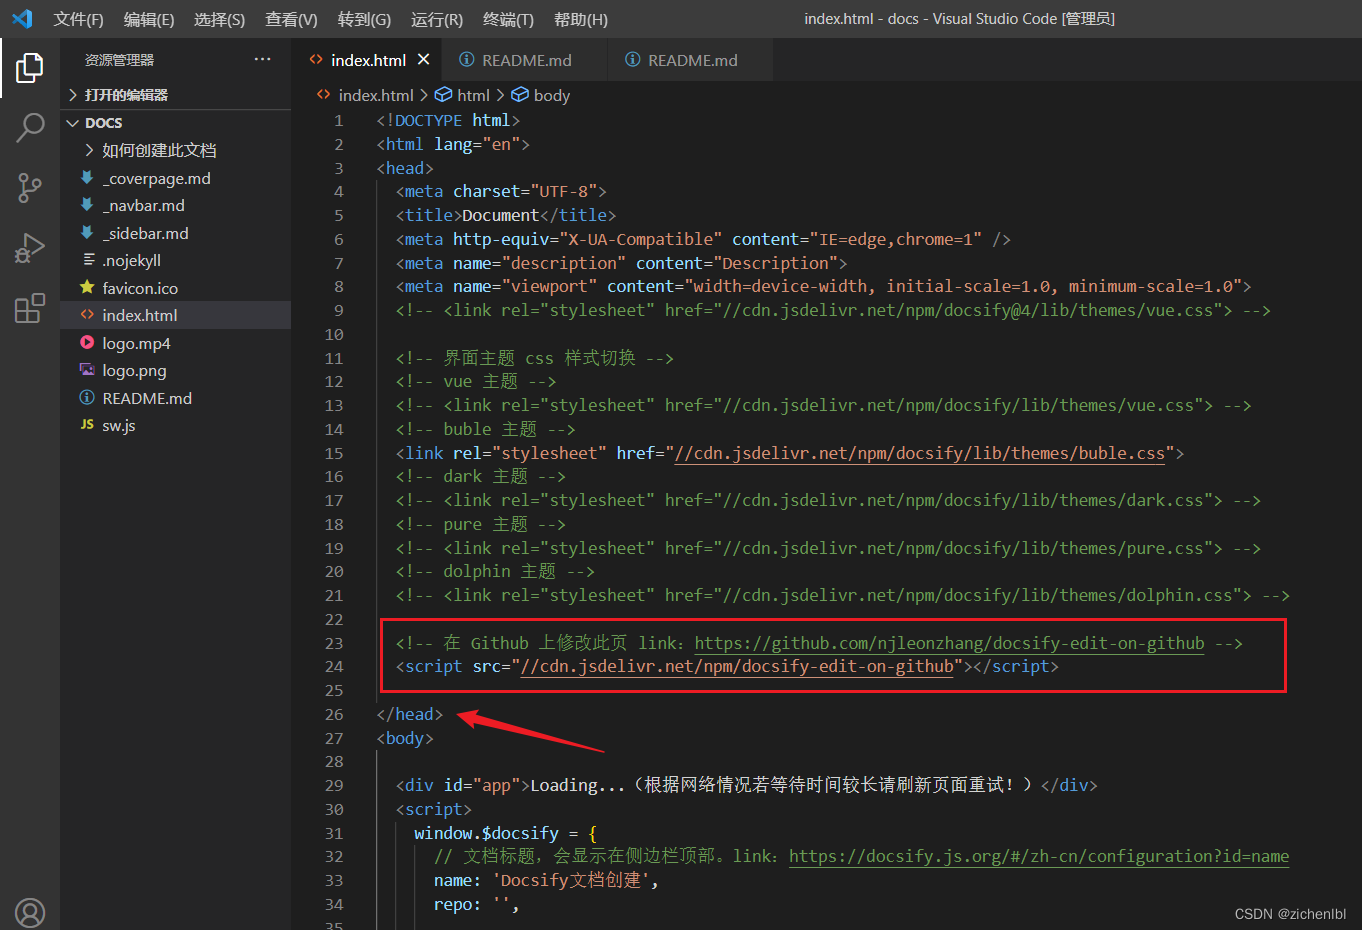Open the 终端(T) menu
The width and height of the screenshot is (1362, 930).
(x=508, y=19)
